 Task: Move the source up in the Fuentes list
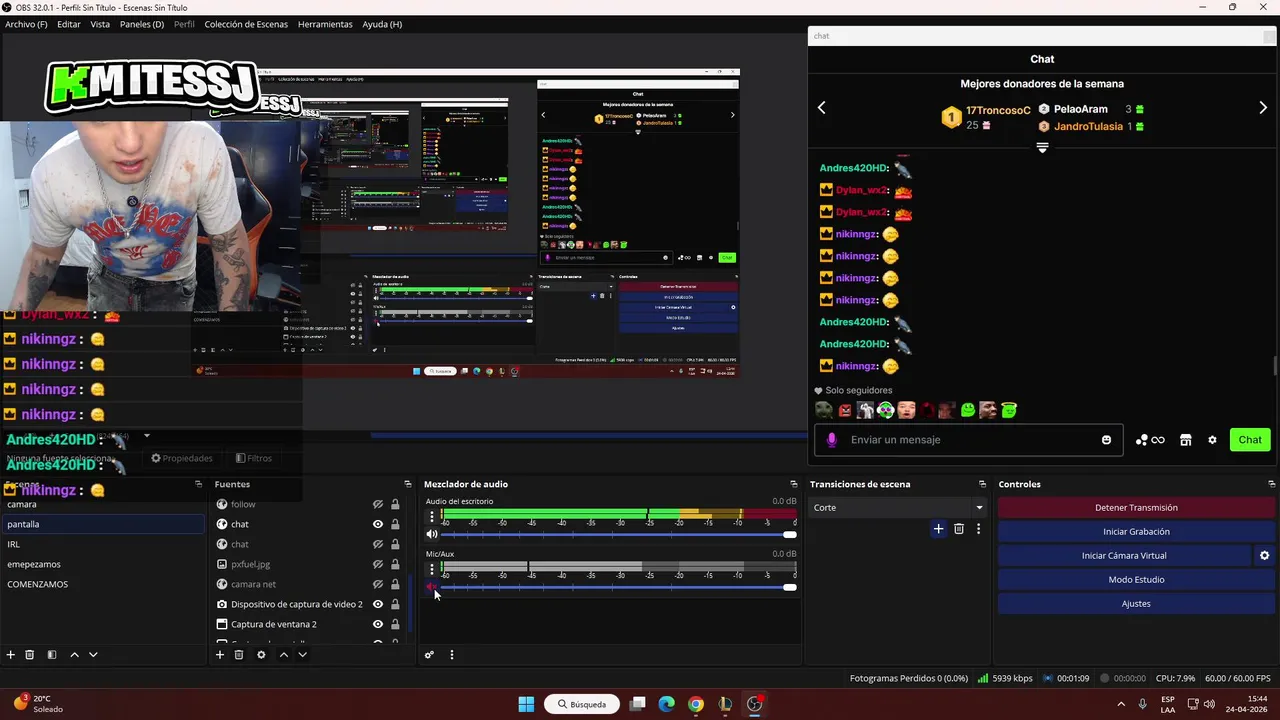[x=283, y=655]
